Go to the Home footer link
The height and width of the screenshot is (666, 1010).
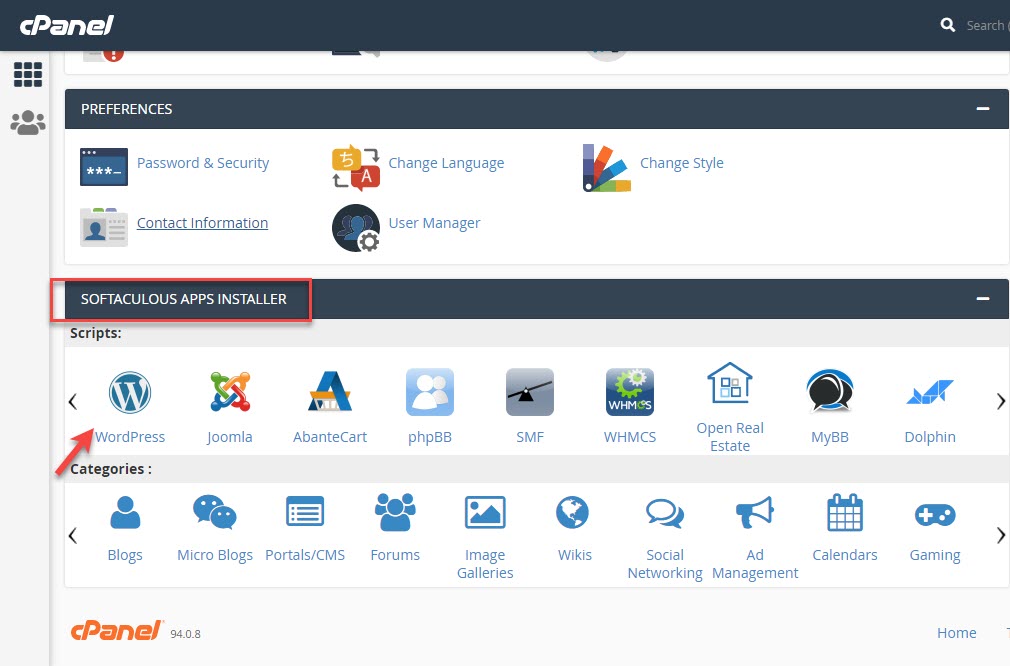click(x=957, y=633)
